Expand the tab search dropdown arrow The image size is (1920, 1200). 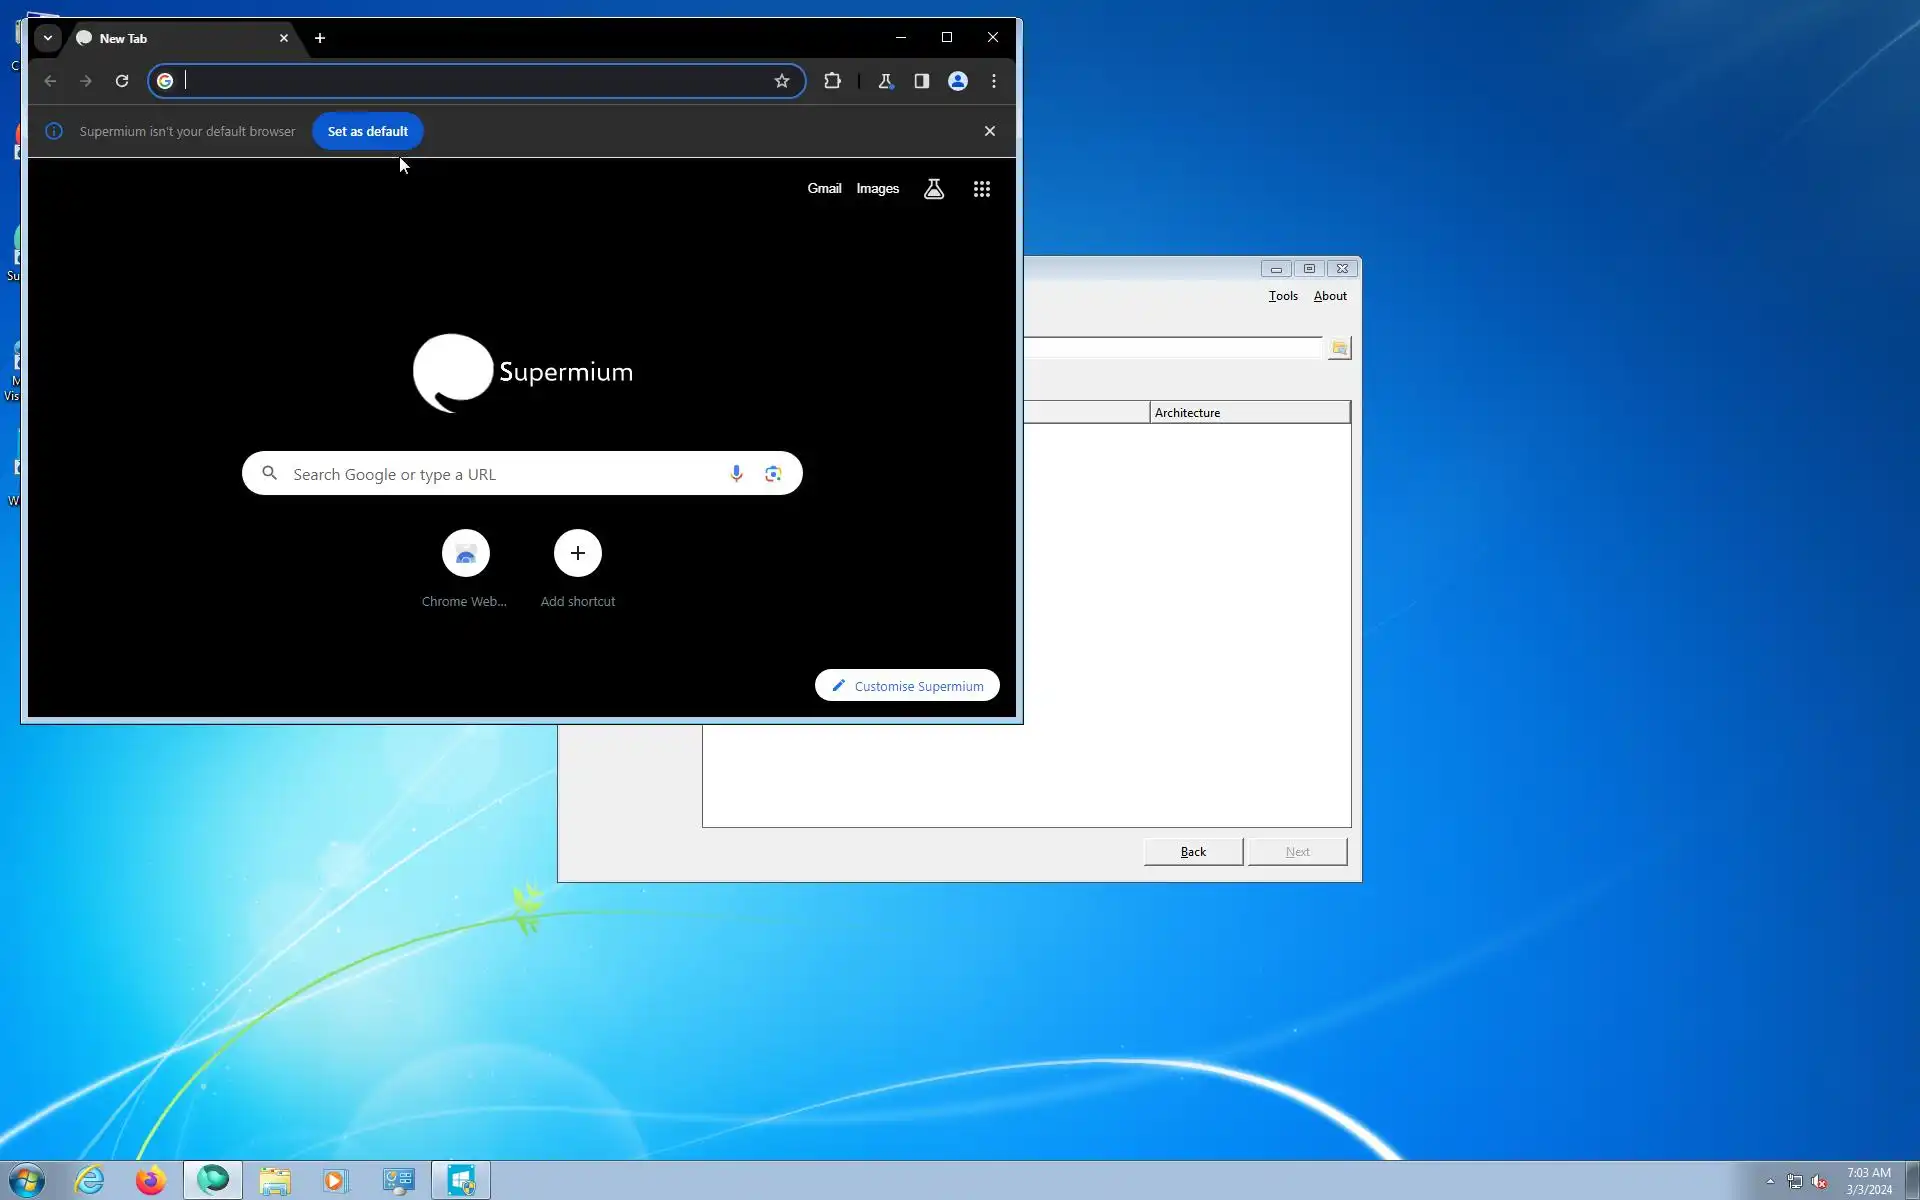pos(47,38)
